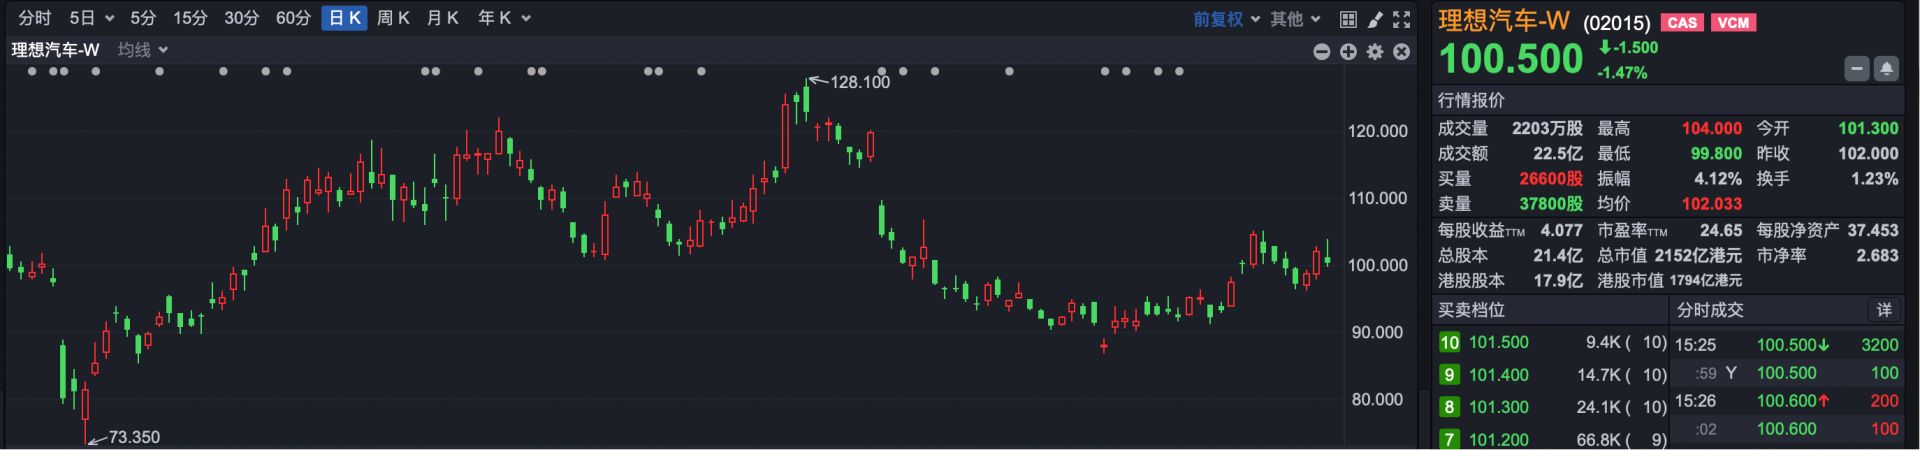This screenshot has height=450, width=1920.
Task: Open the 均线 moving average dropdown
Action: (143, 50)
